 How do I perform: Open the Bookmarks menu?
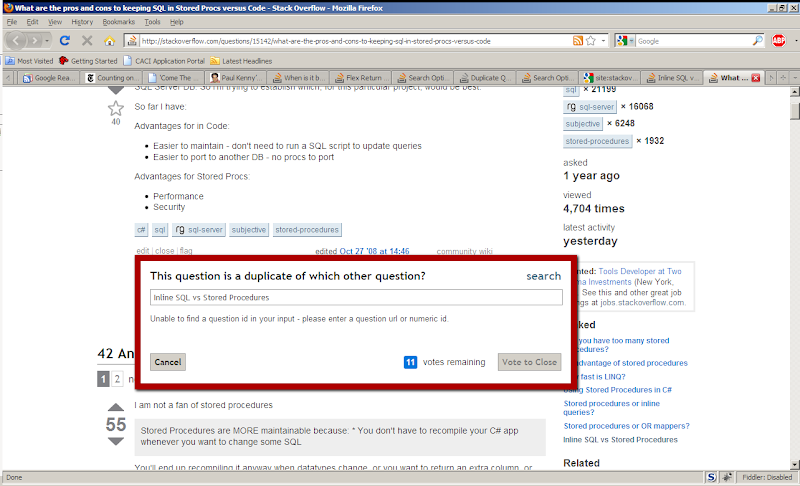point(118,22)
